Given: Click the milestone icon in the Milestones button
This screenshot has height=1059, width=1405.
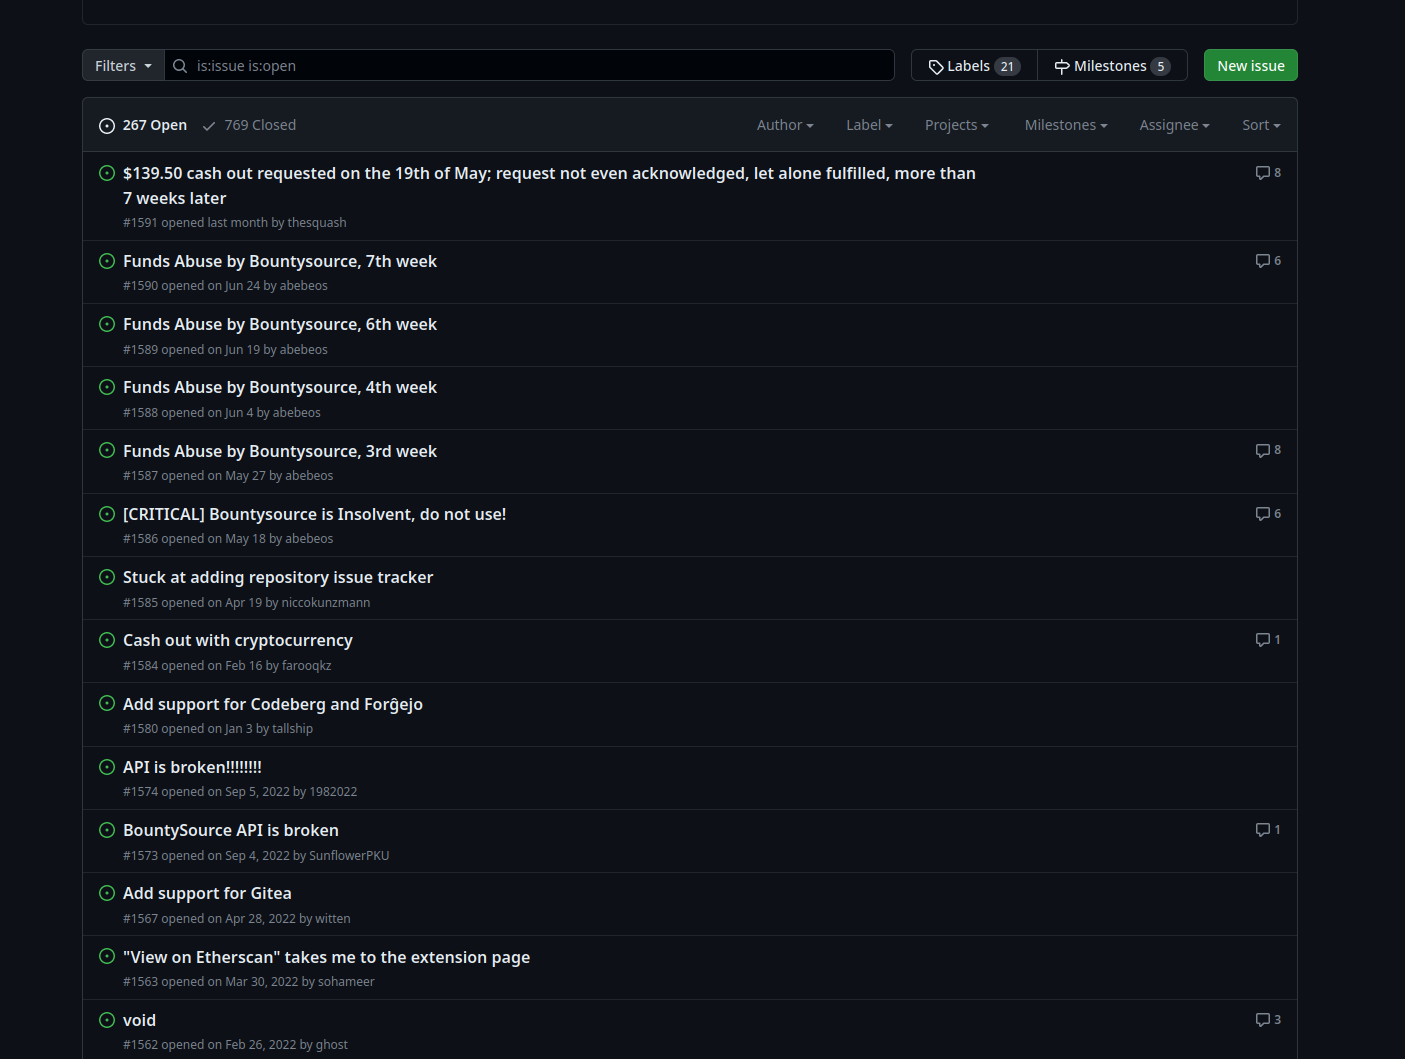Looking at the screenshot, I should pyautogui.click(x=1062, y=65).
